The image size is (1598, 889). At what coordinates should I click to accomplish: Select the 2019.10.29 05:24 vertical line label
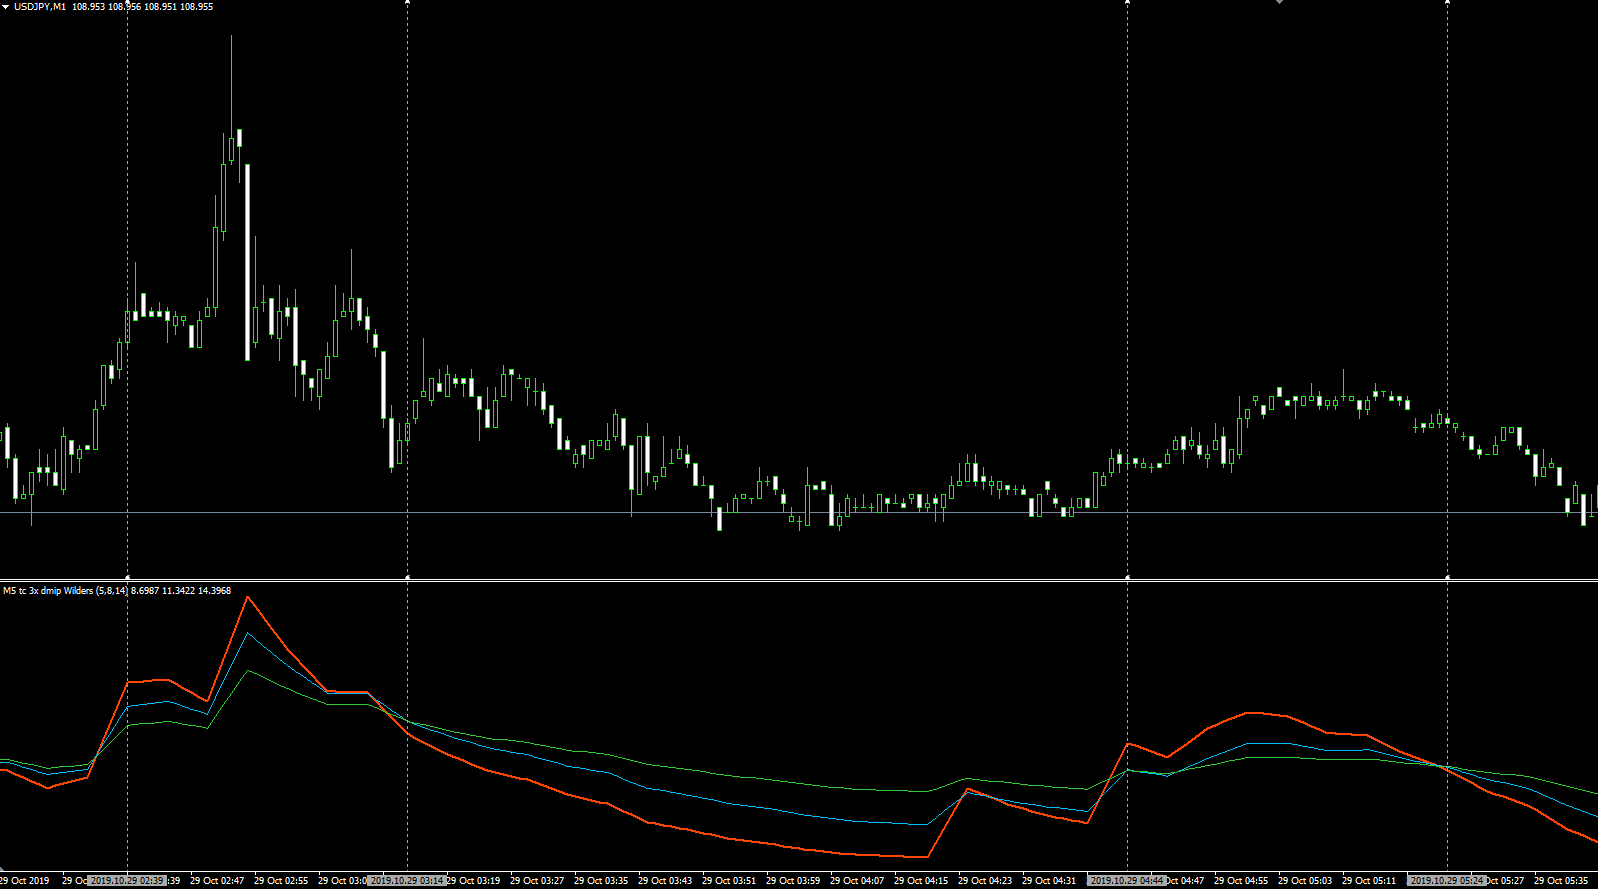[1447, 881]
